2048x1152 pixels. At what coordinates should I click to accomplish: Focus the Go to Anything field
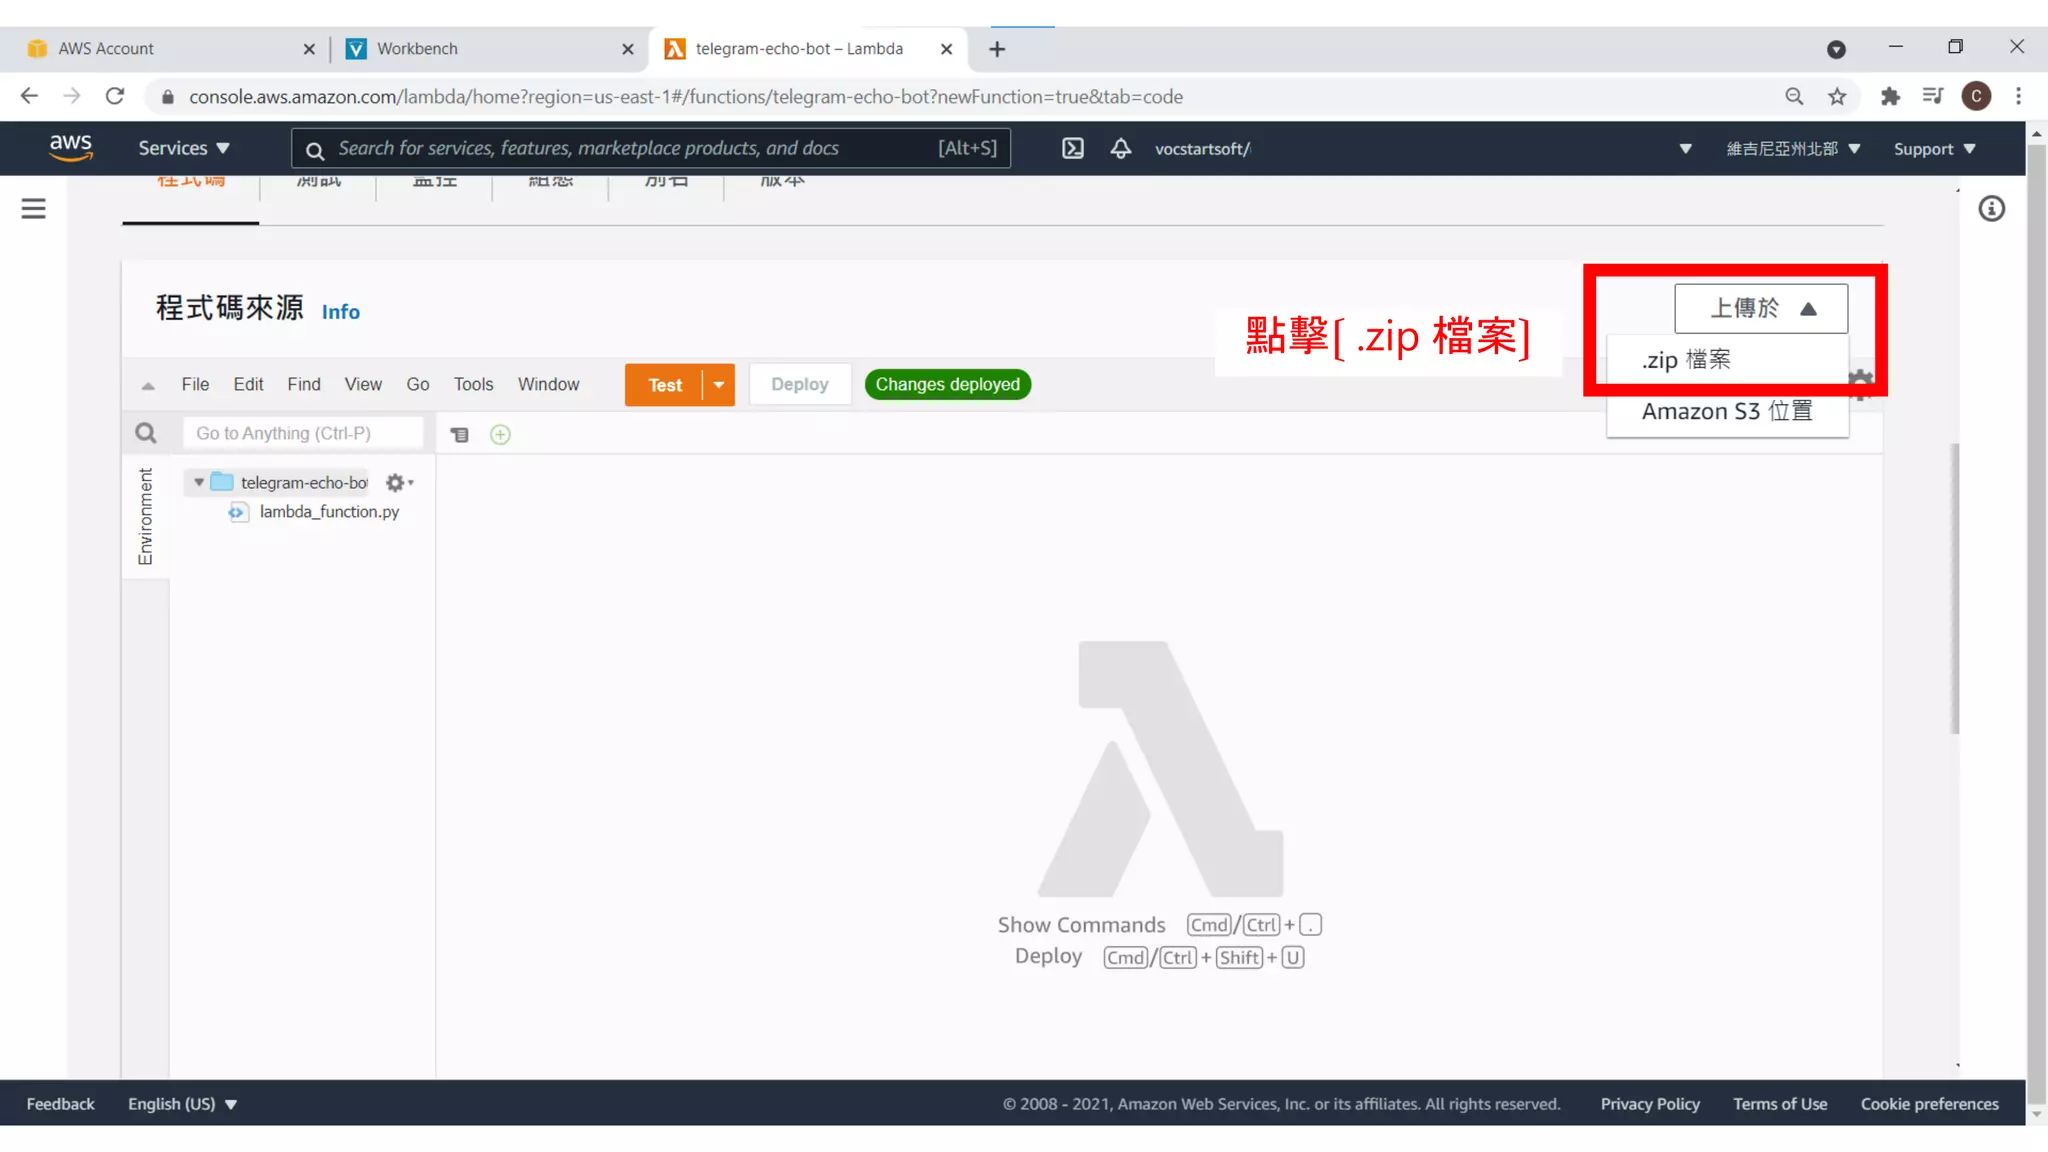point(303,433)
